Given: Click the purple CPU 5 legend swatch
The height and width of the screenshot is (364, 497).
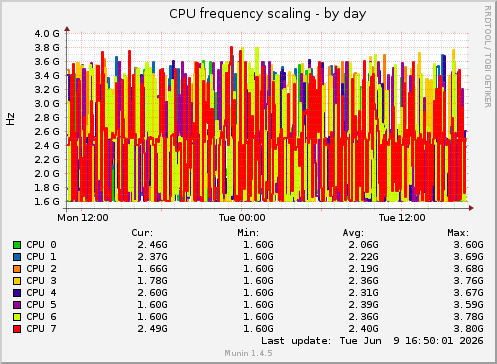Looking at the screenshot, I should pyautogui.click(x=17, y=305).
